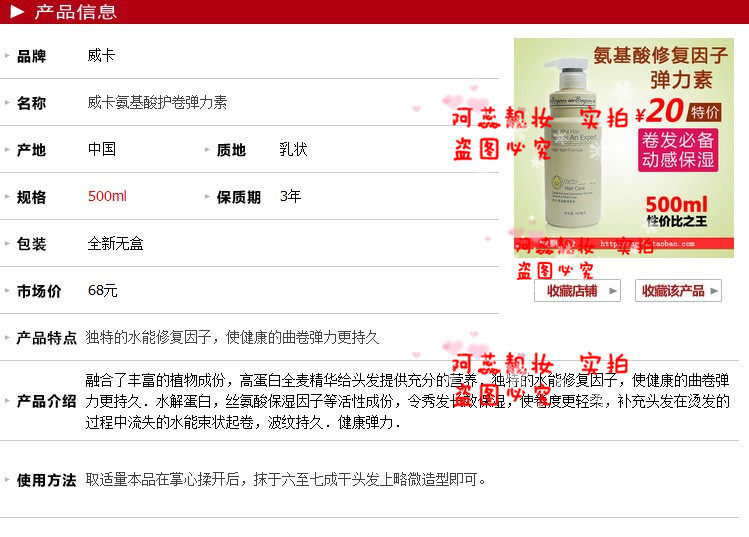This screenshot has width=749, height=537.
Task: Click the taobao.com URL strip in image
Action: point(624,244)
